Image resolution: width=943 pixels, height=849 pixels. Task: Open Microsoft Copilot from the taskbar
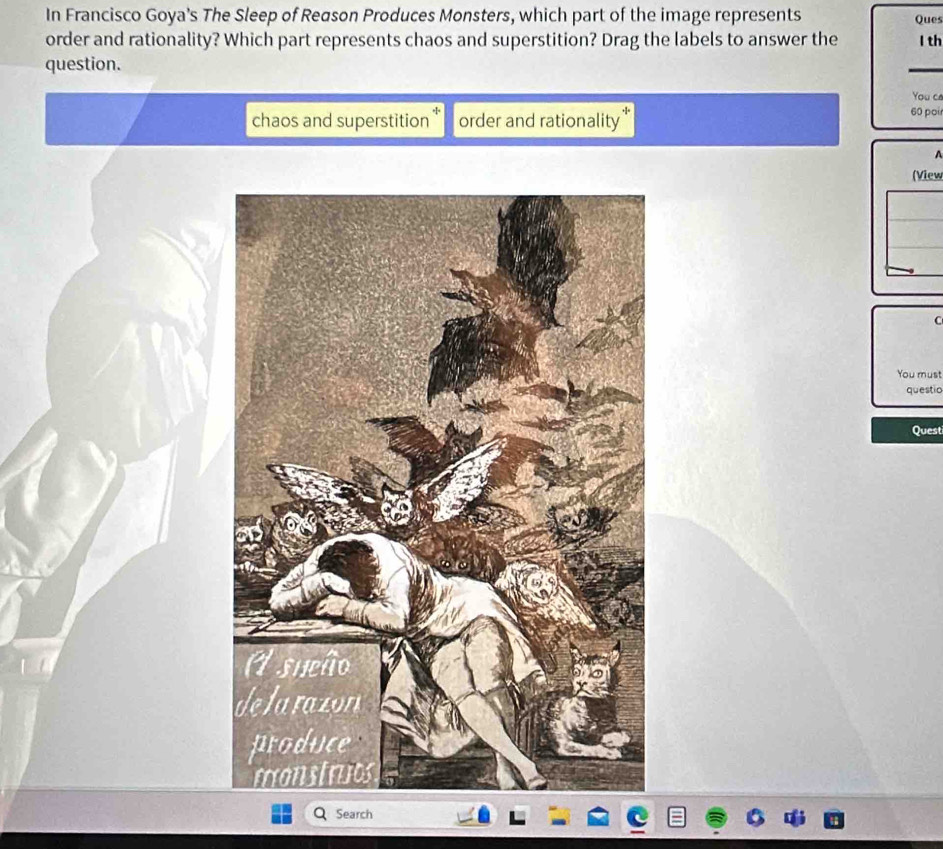point(755,817)
